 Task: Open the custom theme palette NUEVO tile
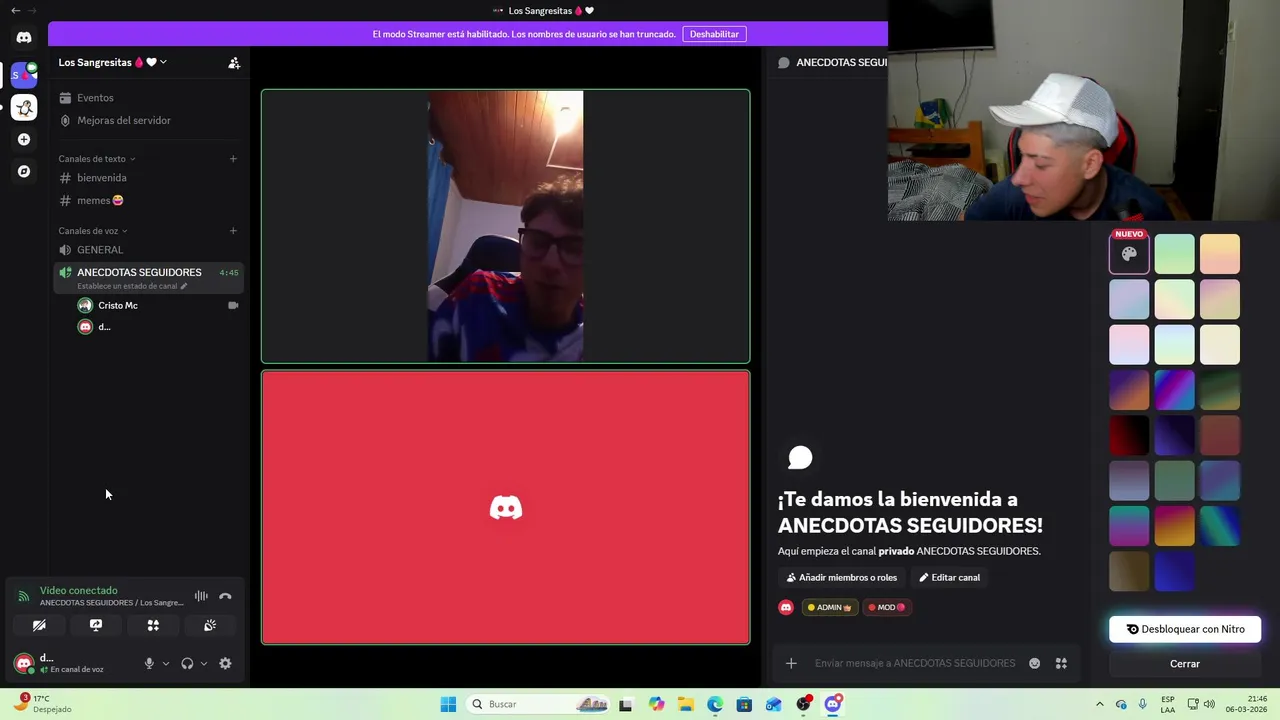coord(1129,254)
